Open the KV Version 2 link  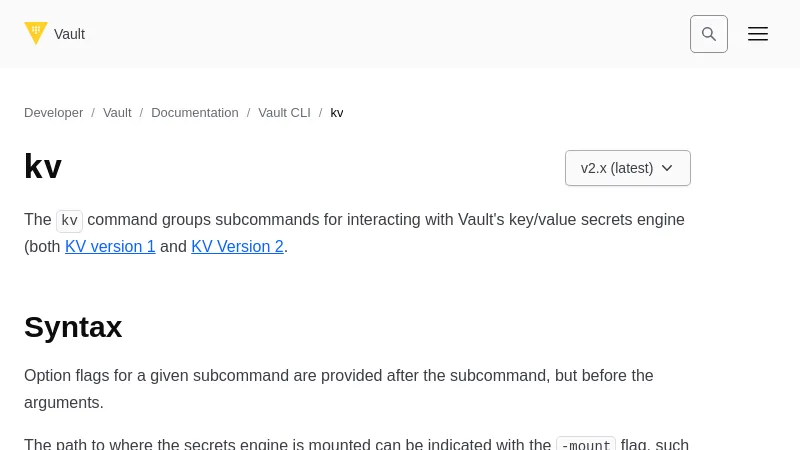(237, 247)
